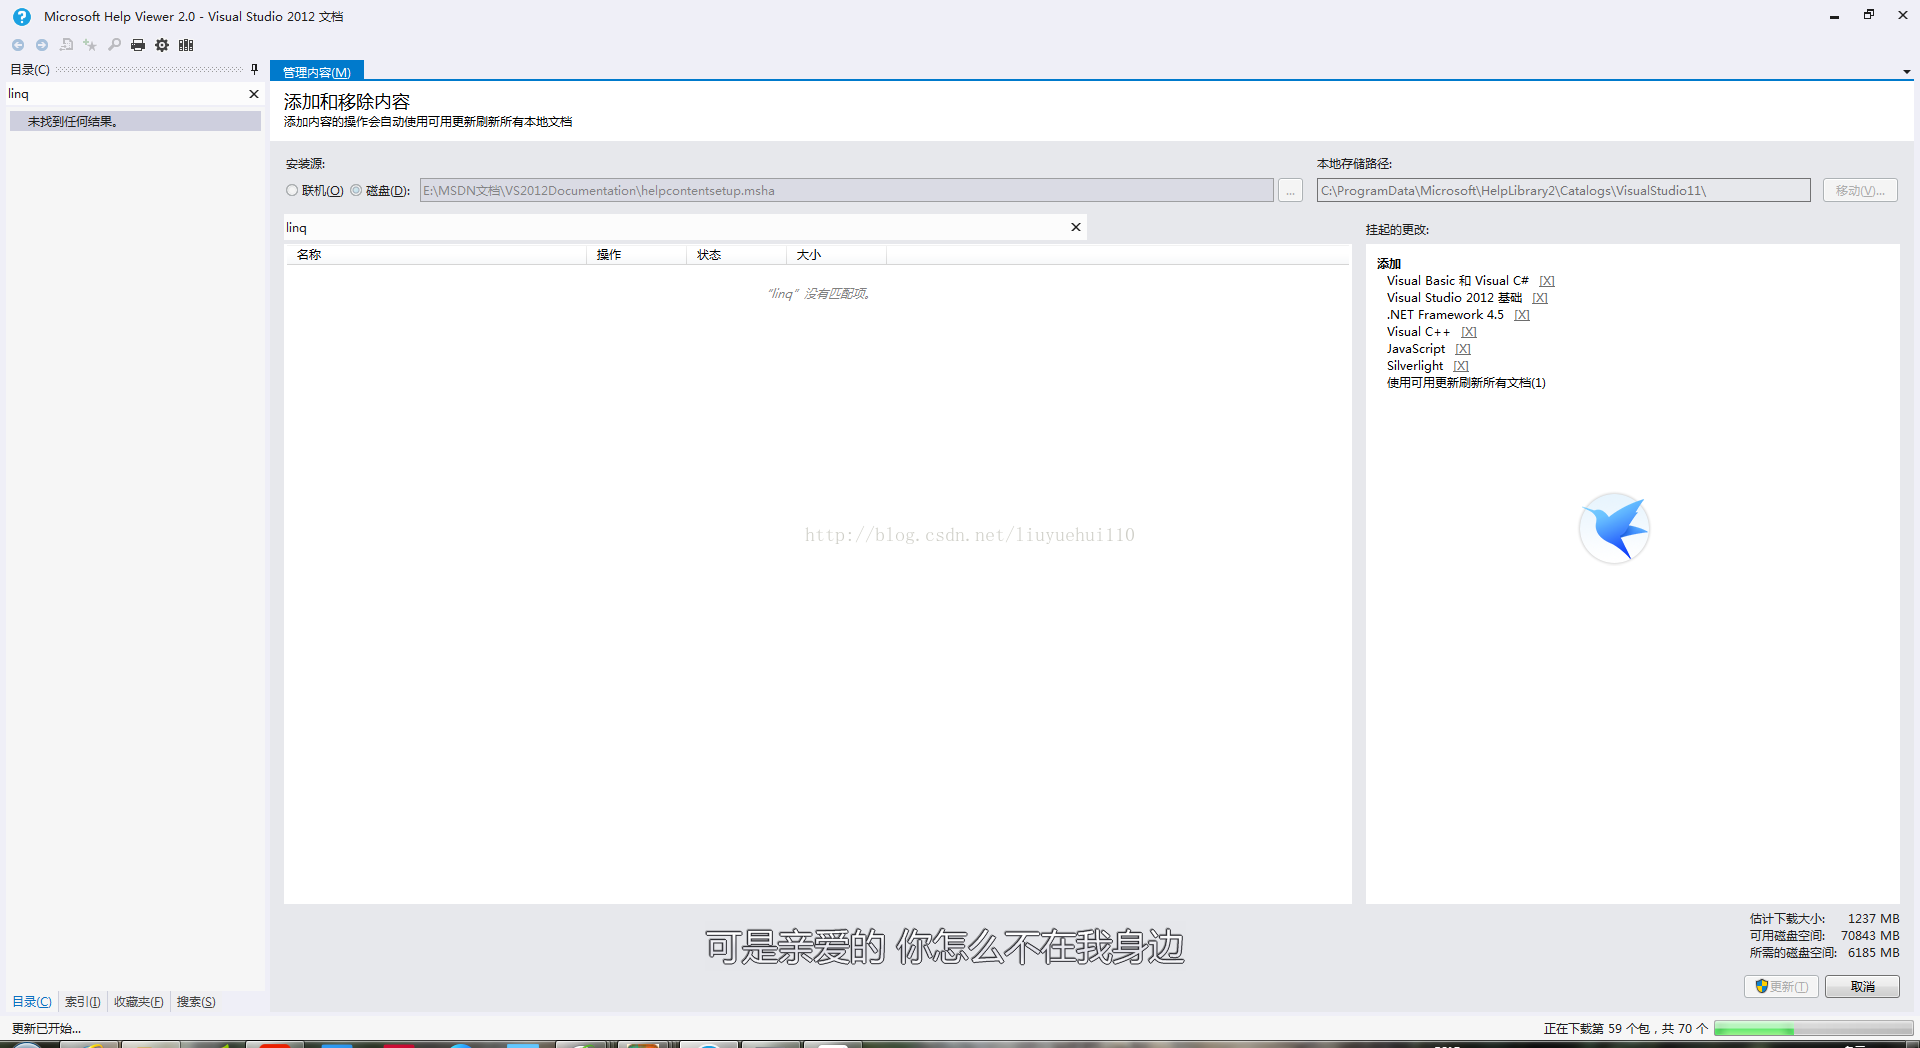Click the download progress bar

pos(1813,1028)
